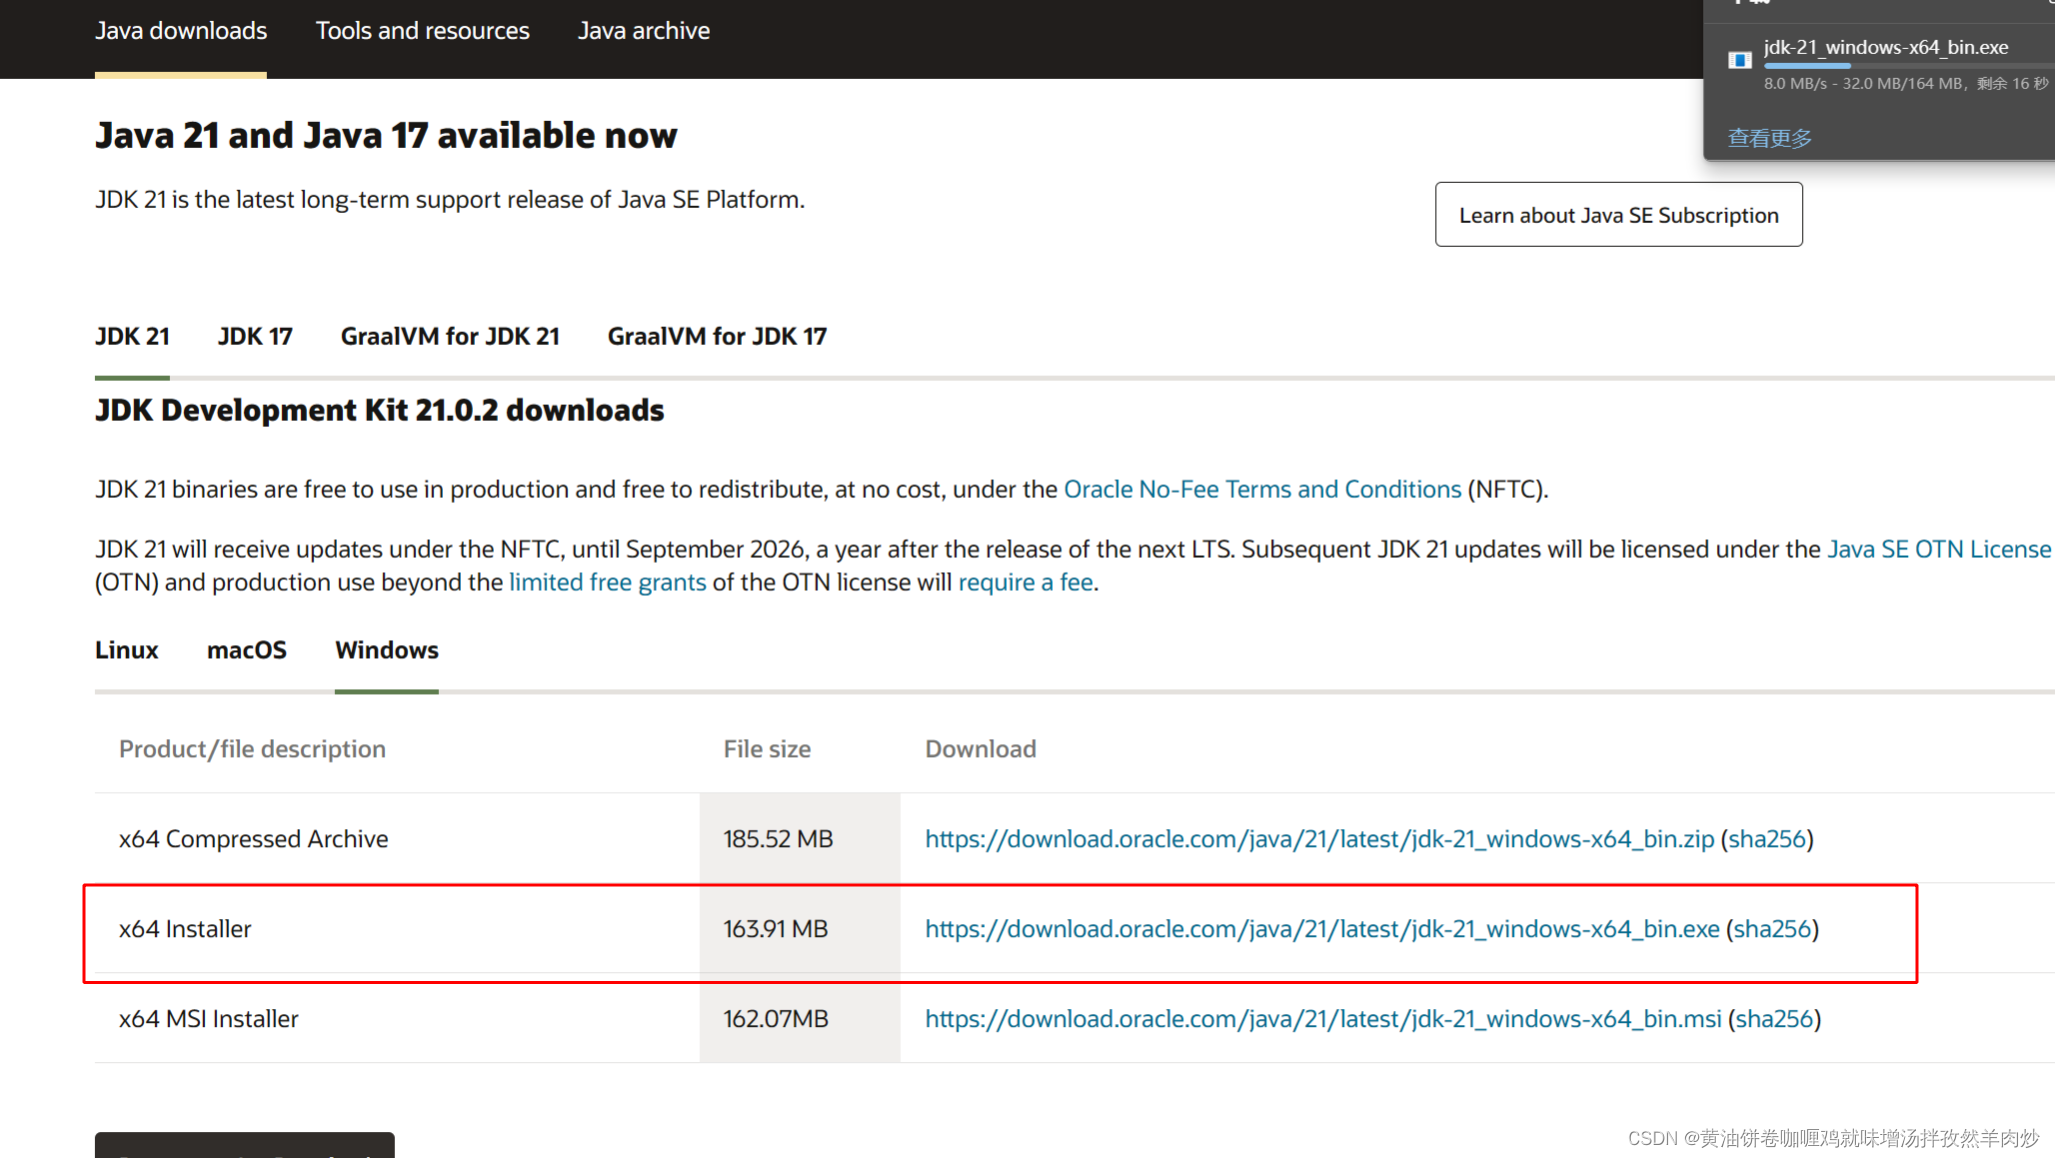This screenshot has width=2055, height=1158.
Task: Switch to the Linux downloads tab
Action: 126,650
